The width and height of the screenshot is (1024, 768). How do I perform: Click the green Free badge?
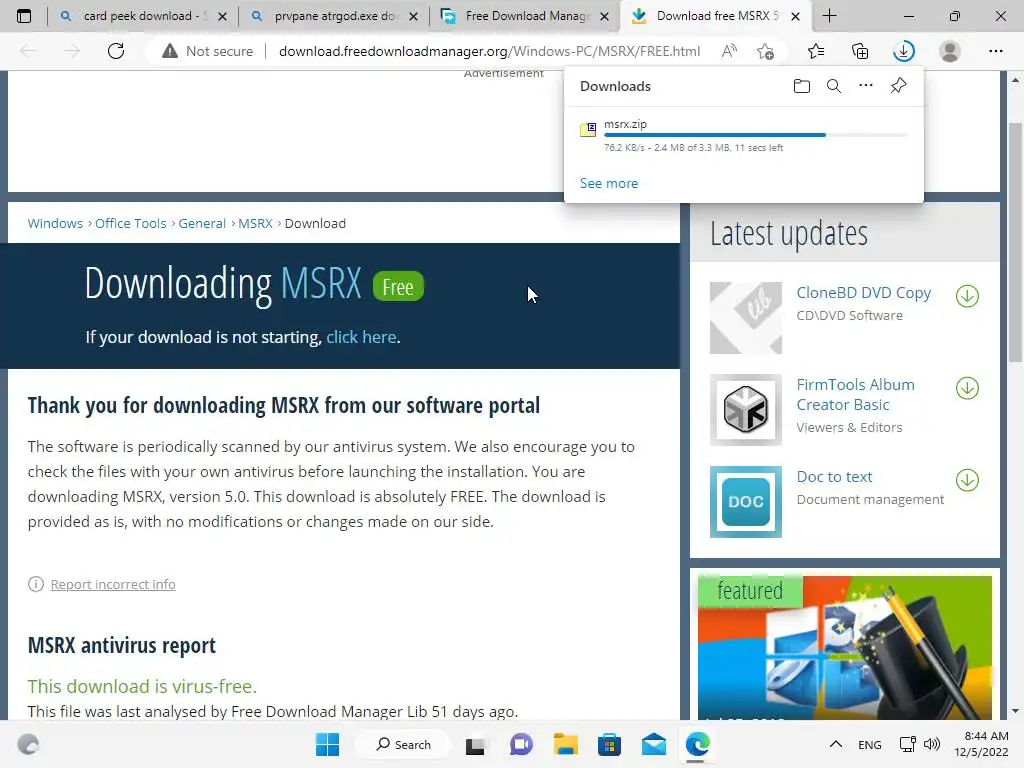click(398, 287)
